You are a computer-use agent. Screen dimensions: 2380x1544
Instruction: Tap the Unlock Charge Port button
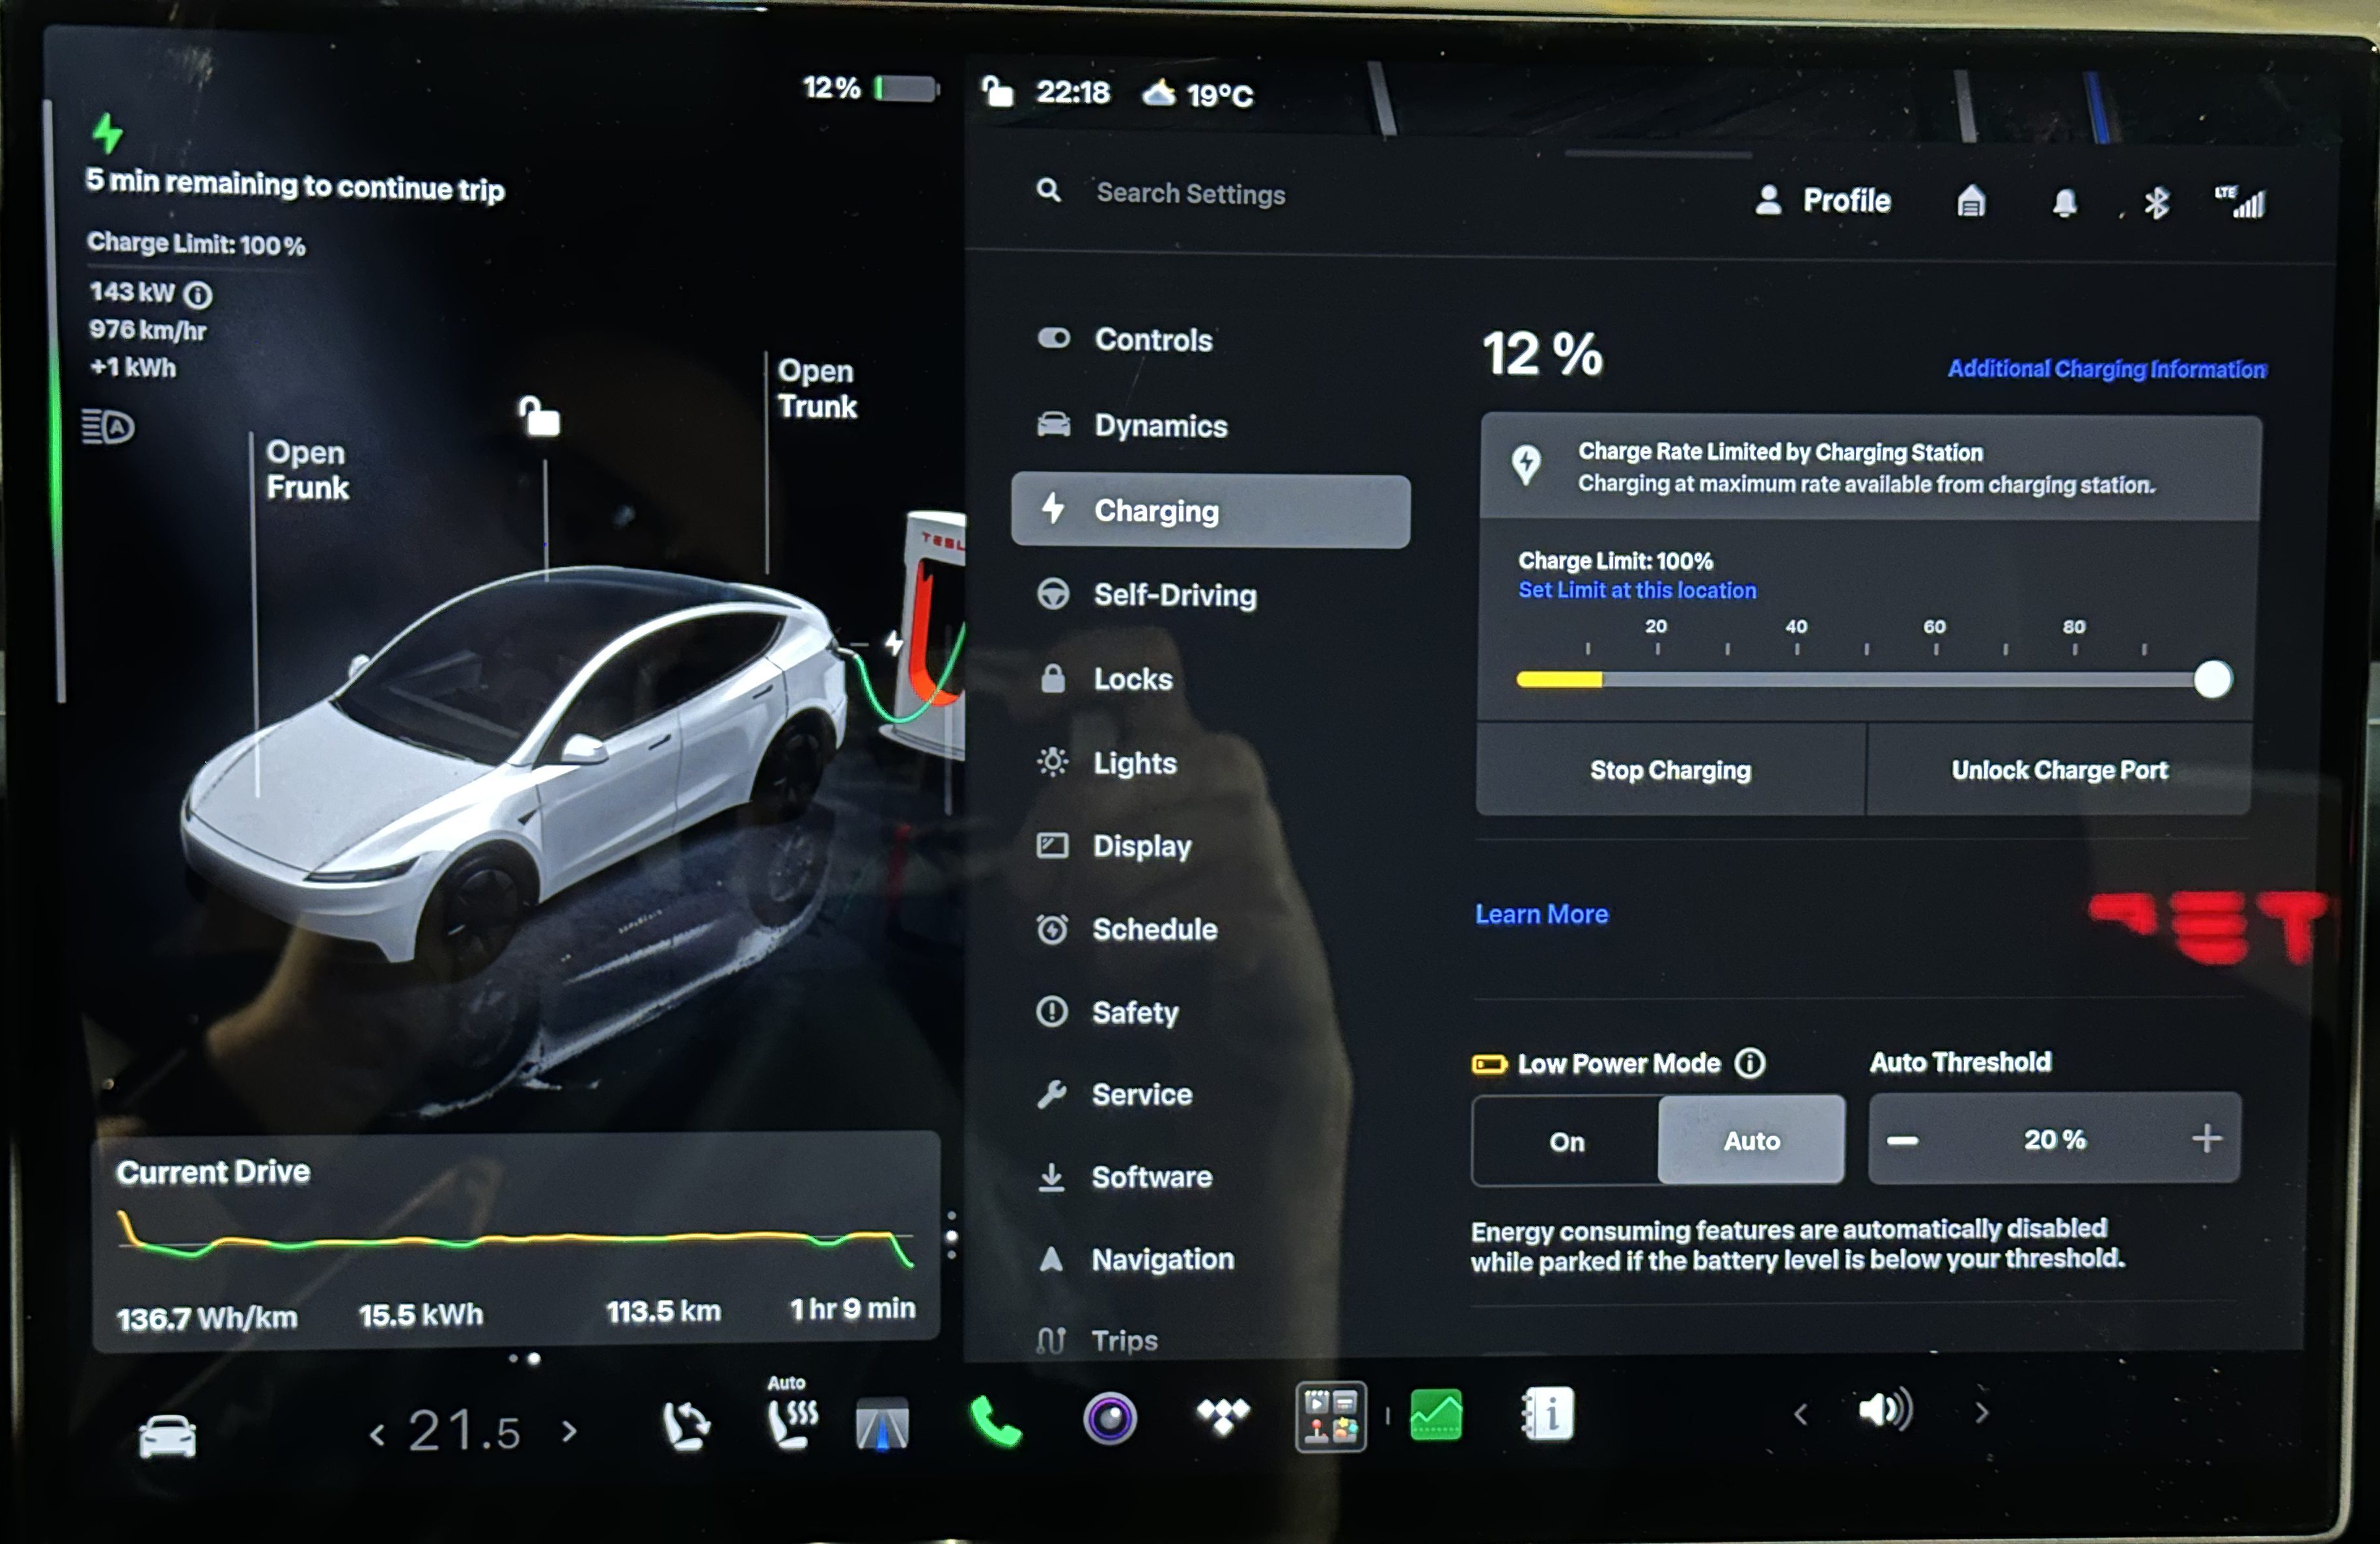tap(2059, 770)
